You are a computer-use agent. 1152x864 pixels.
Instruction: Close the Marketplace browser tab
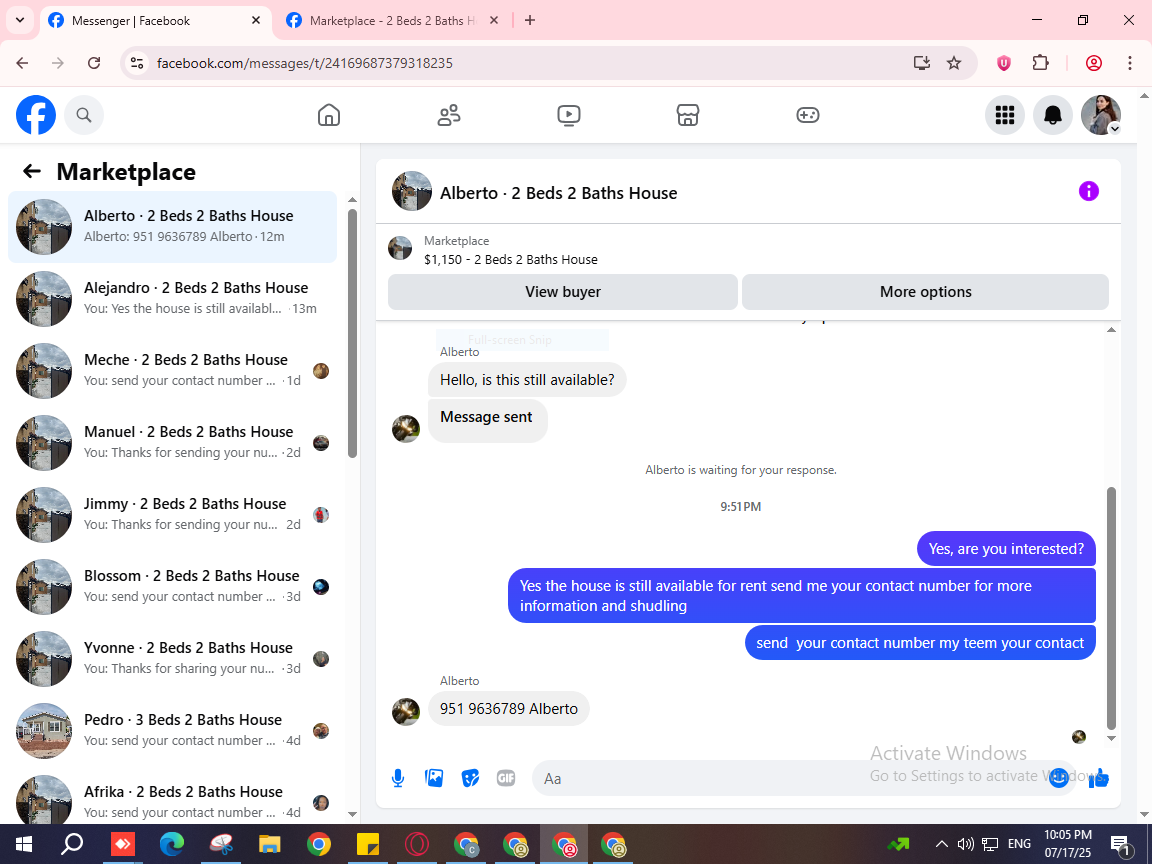pyautogui.click(x=494, y=21)
